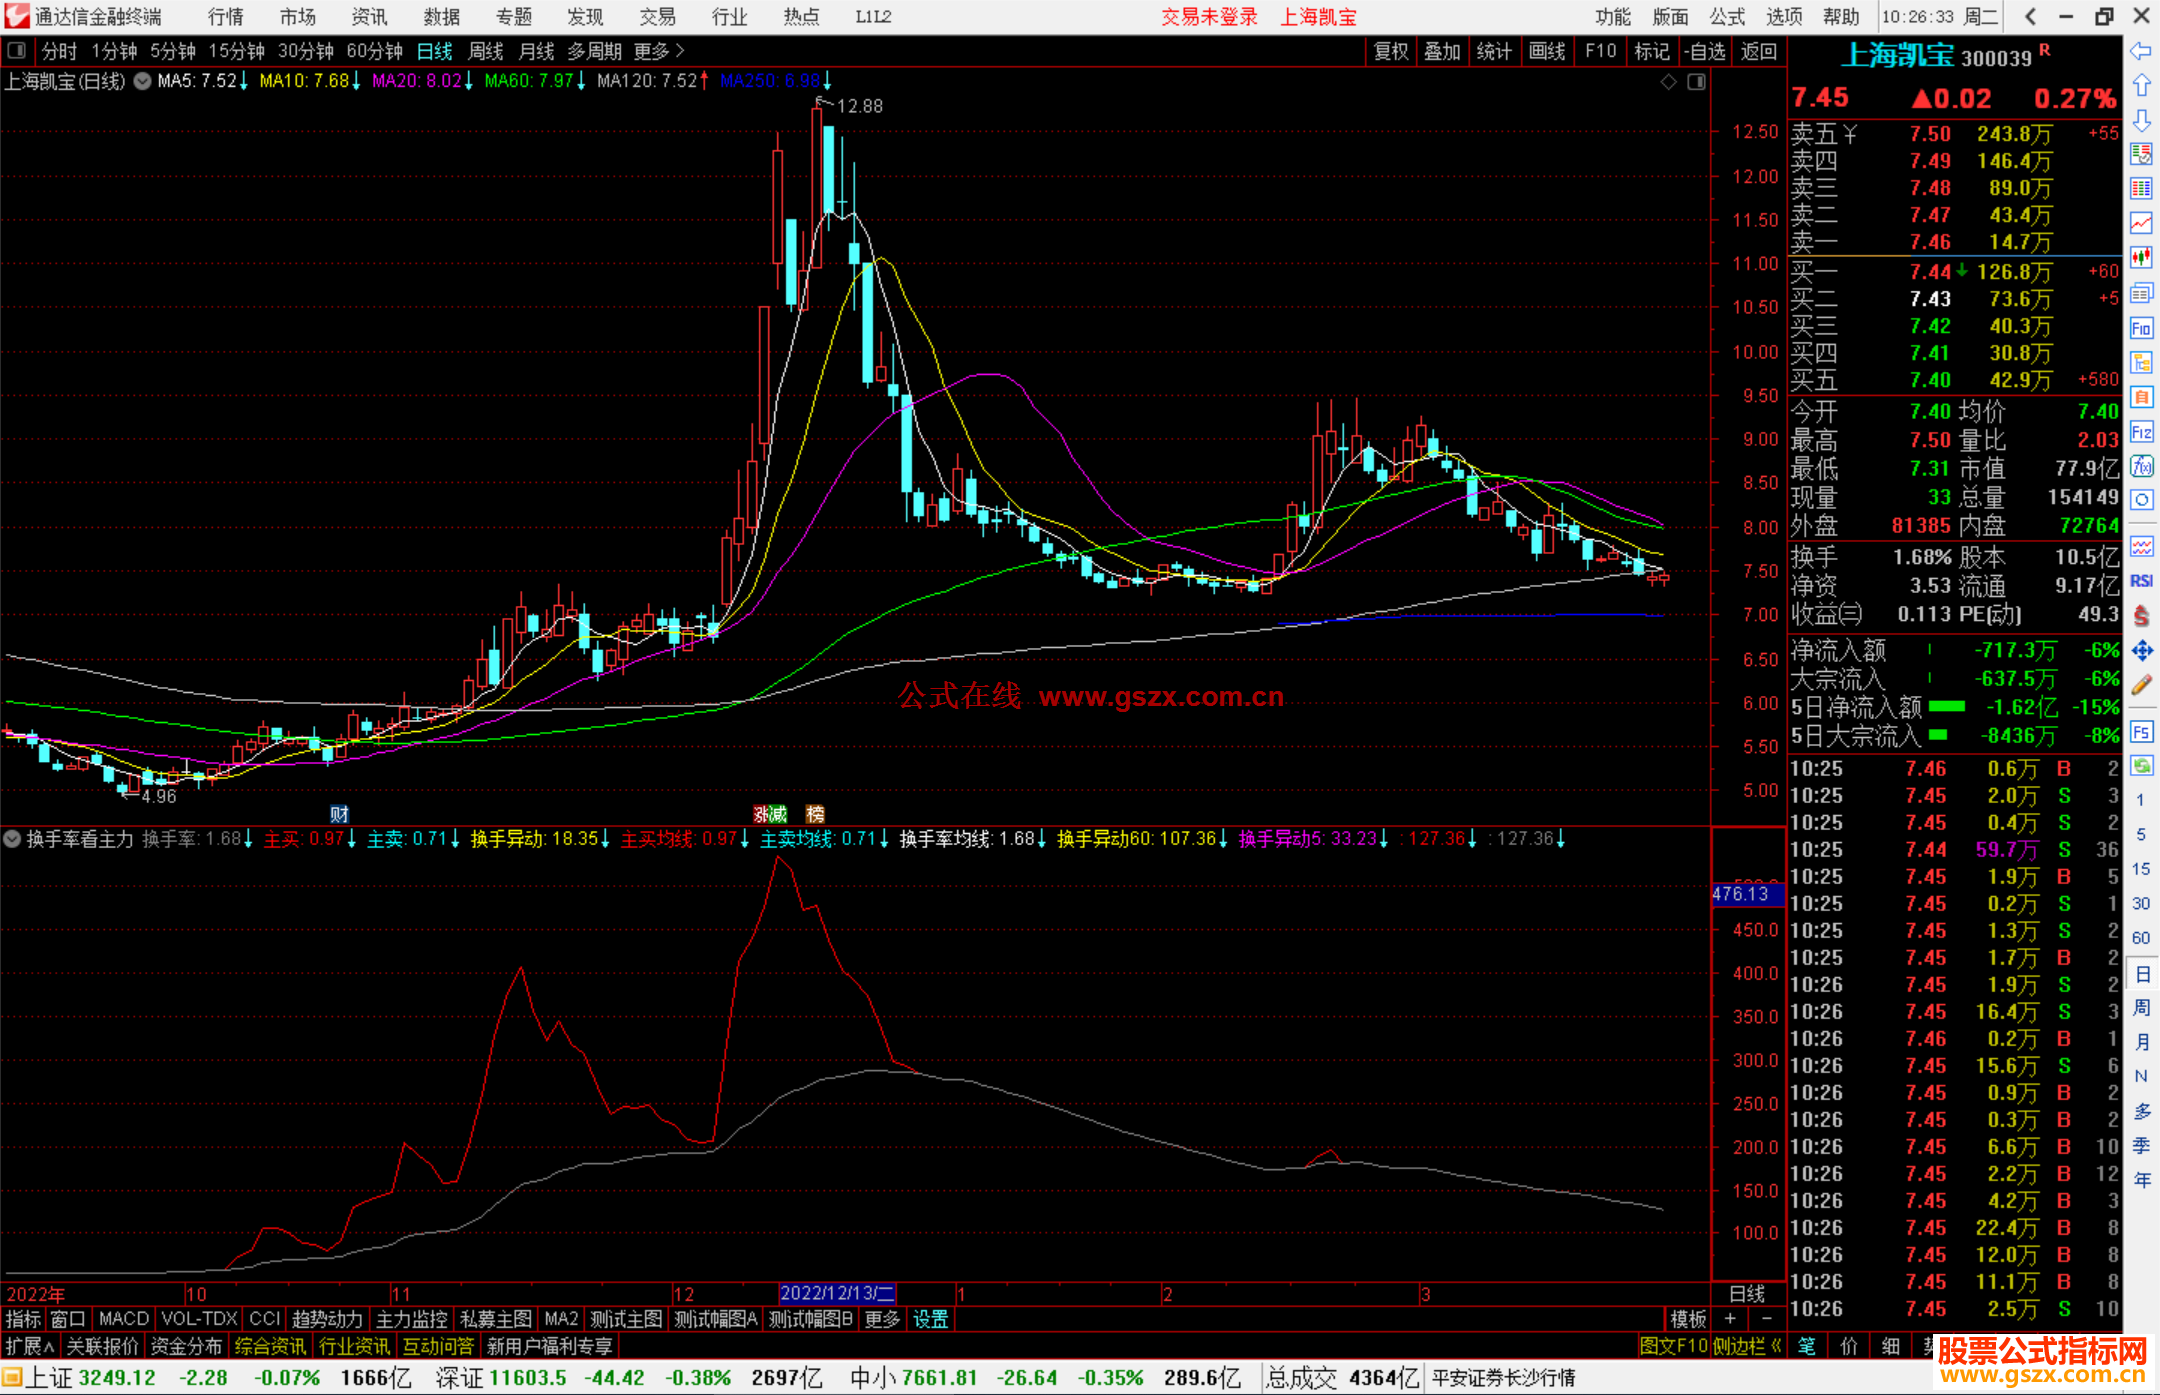Collapse the 侧边栏 side panel
The height and width of the screenshot is (1395, 2160).
(1748, 1346)
